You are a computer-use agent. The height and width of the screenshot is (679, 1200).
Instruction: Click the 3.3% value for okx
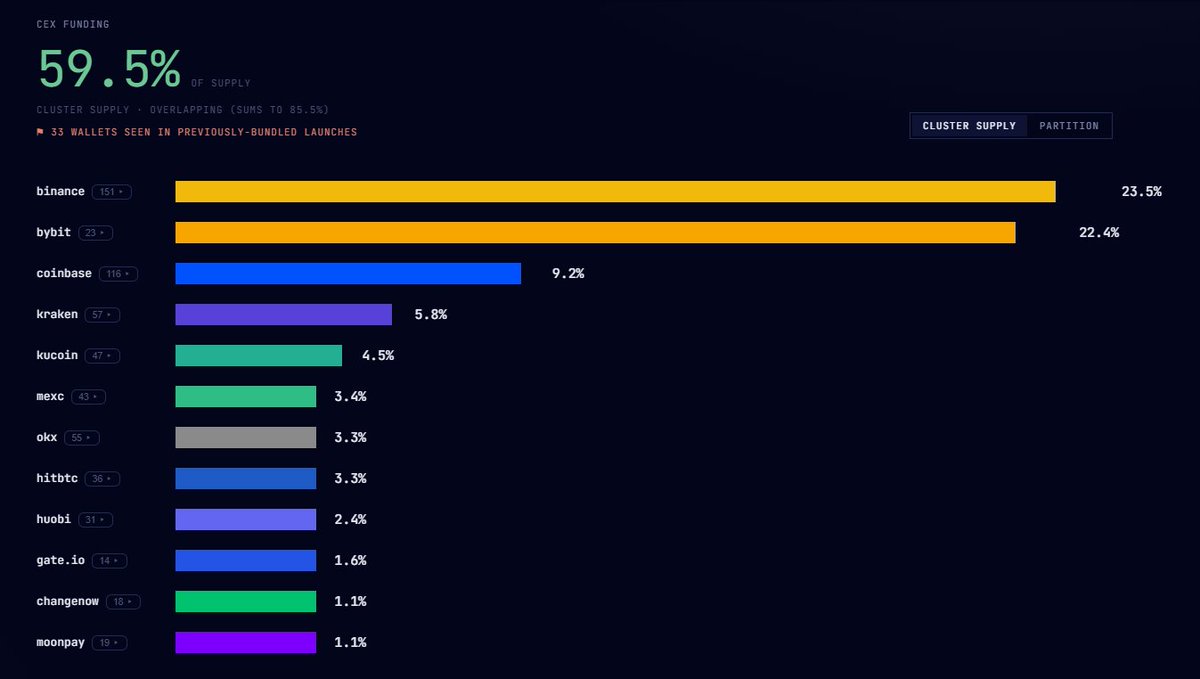350,437
